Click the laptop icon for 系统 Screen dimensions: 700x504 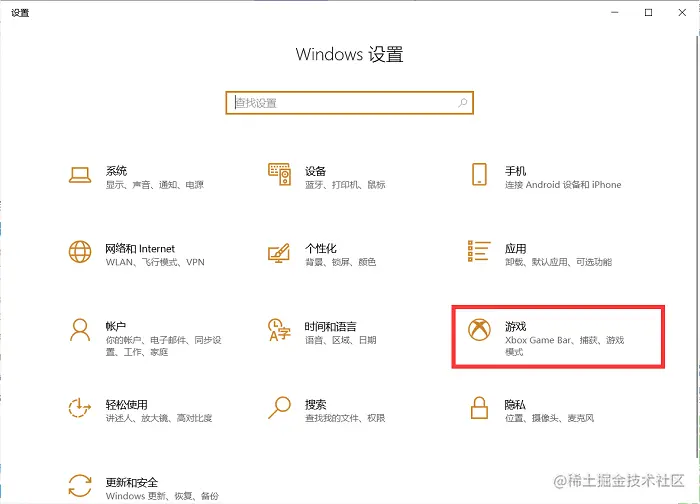point(80,175)
